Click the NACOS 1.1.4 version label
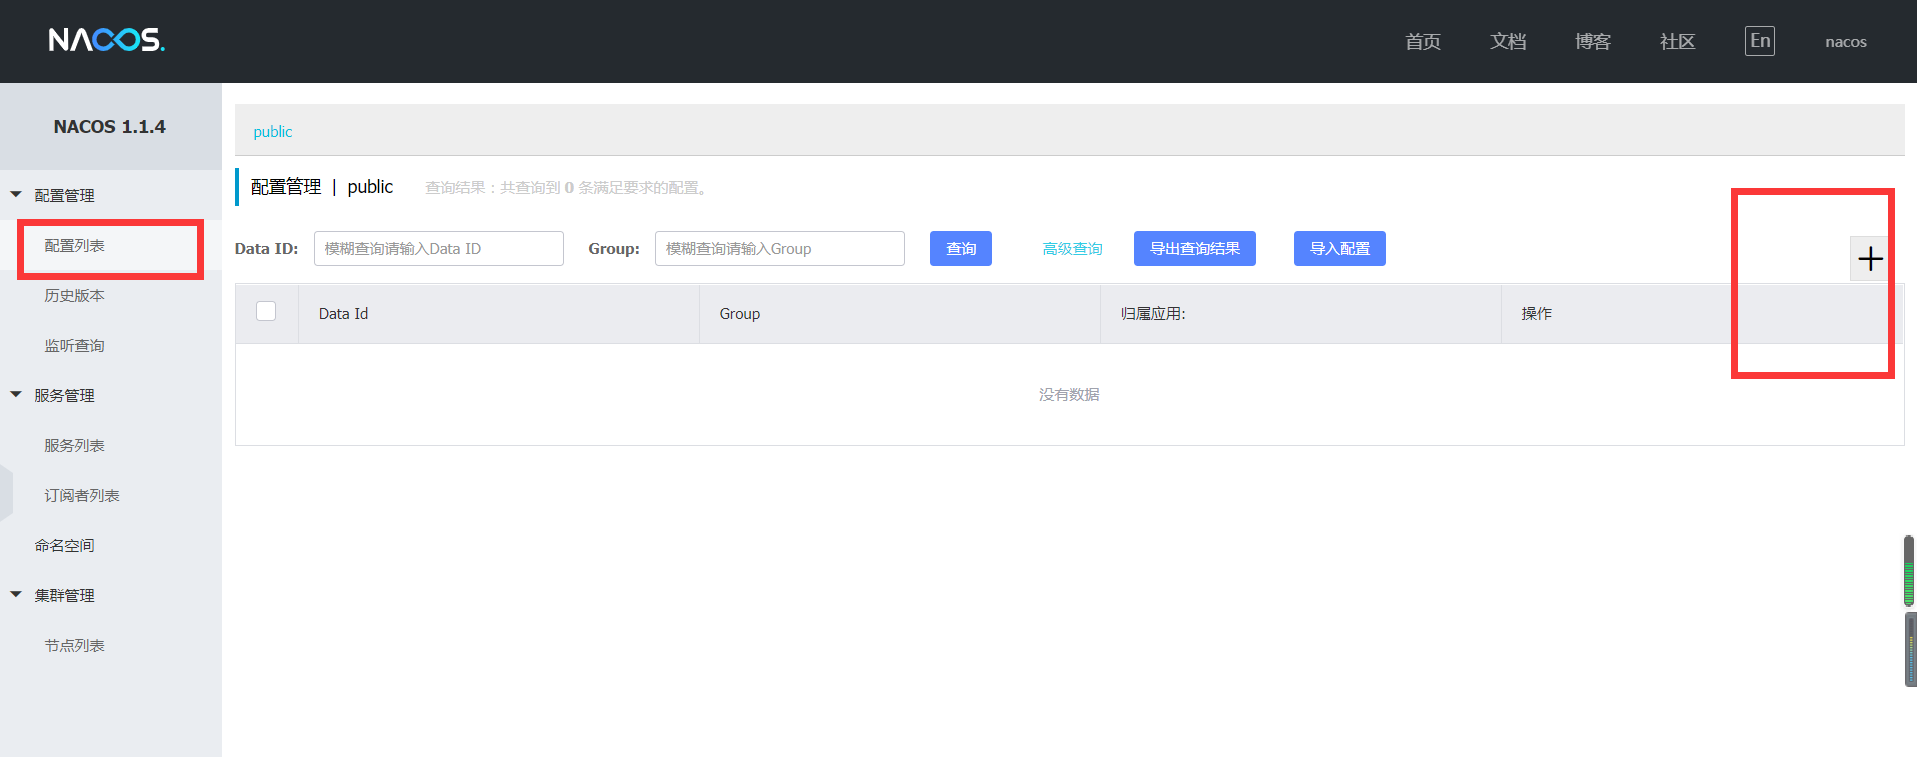This screenshot has width=1917, height=757. click(x=110, y=127)
